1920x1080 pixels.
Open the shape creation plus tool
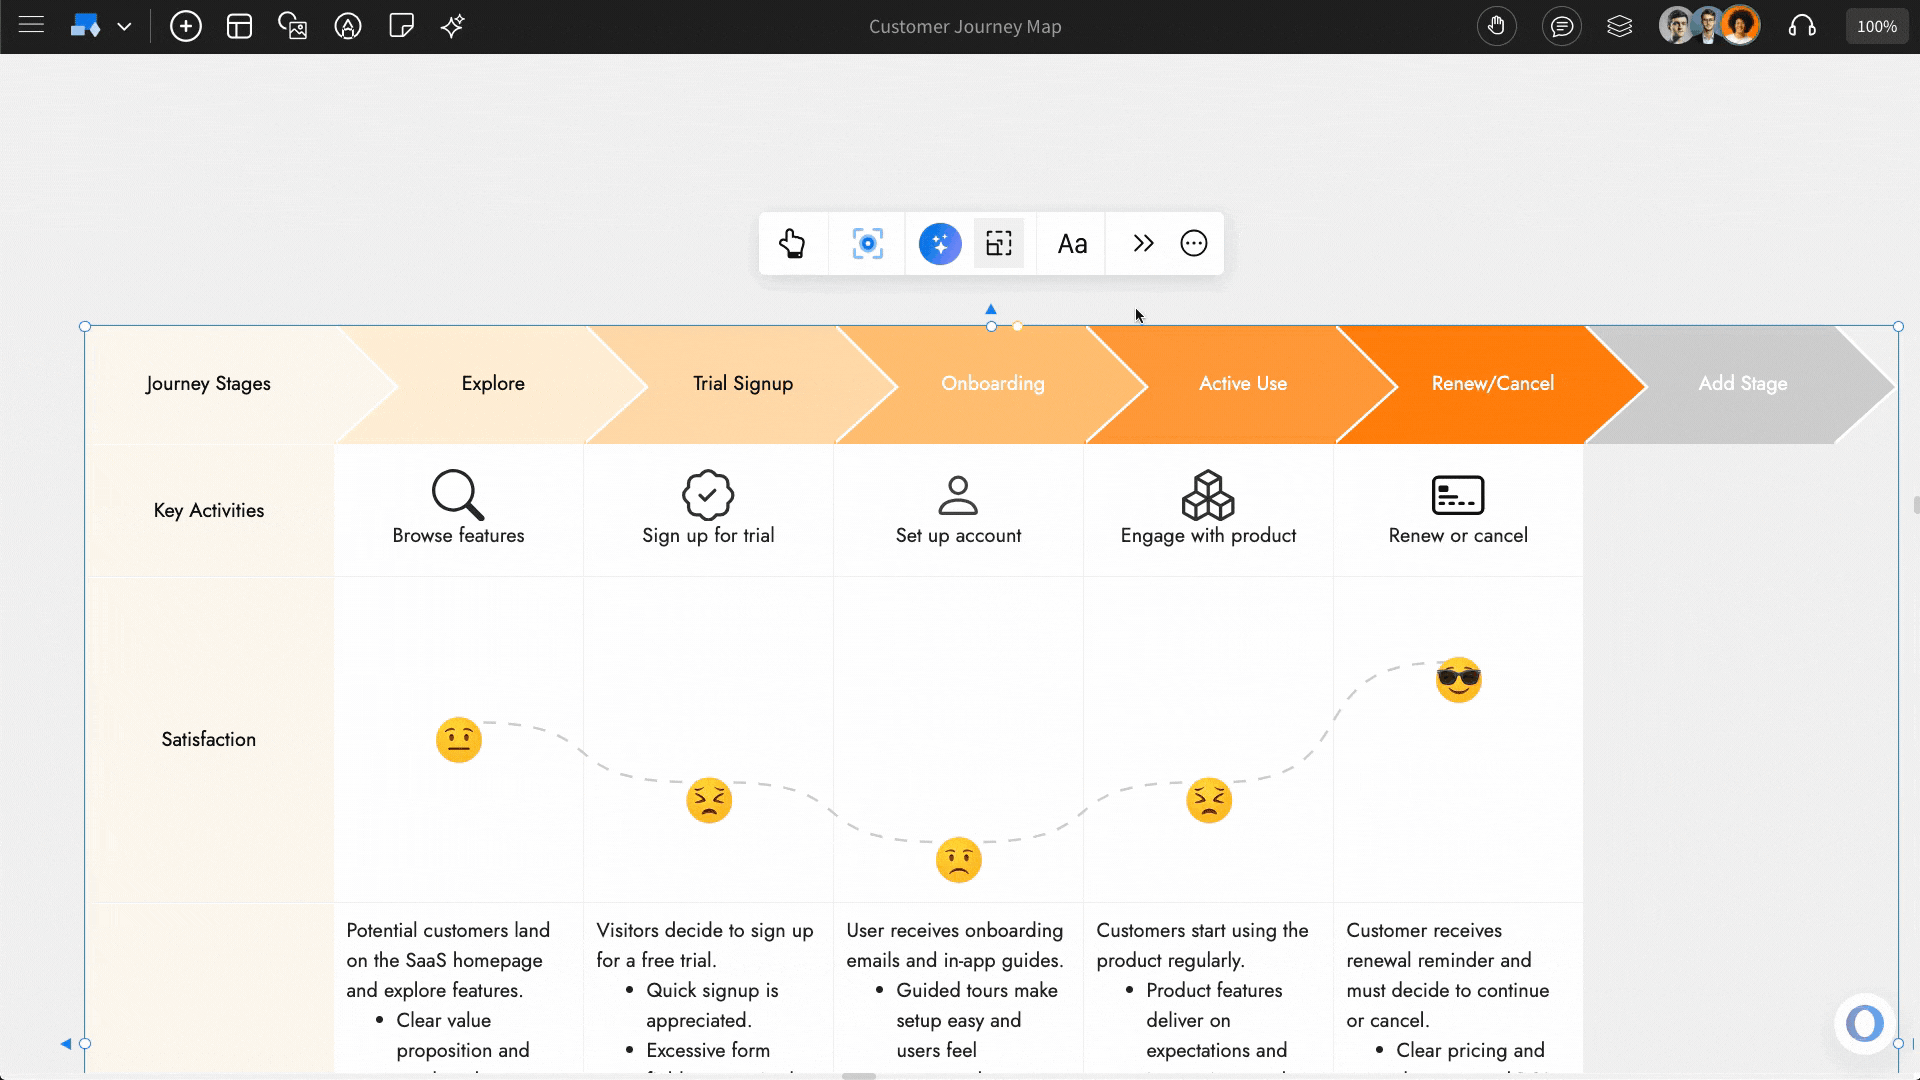(186, 26)
